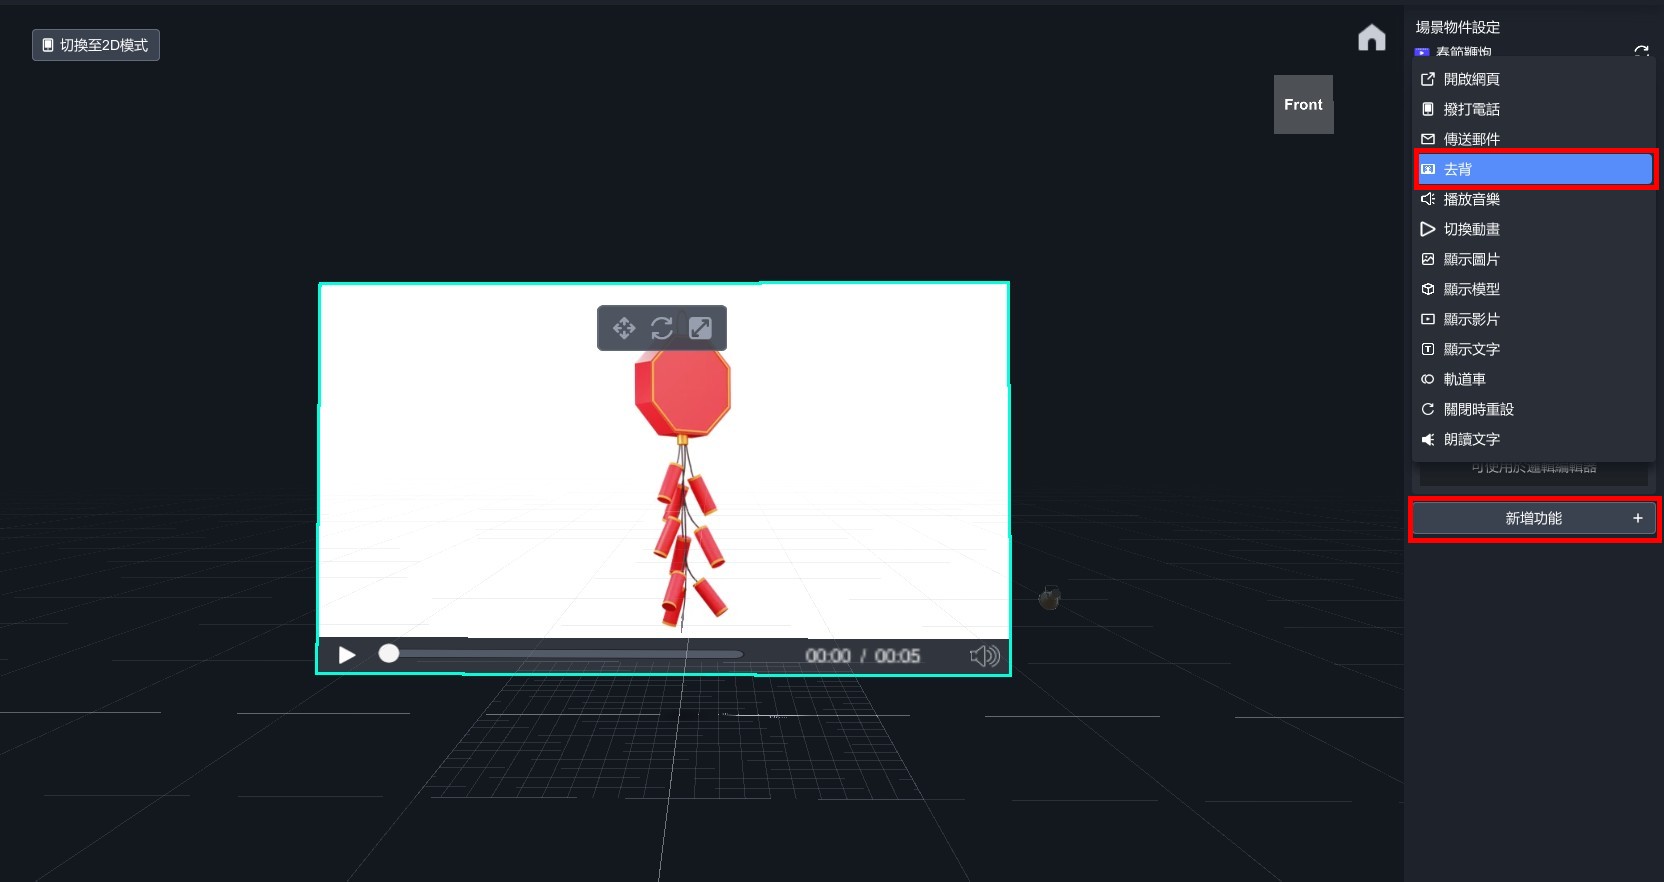Open the 新增功能 add function dropdown

[x=1533, y=518]
